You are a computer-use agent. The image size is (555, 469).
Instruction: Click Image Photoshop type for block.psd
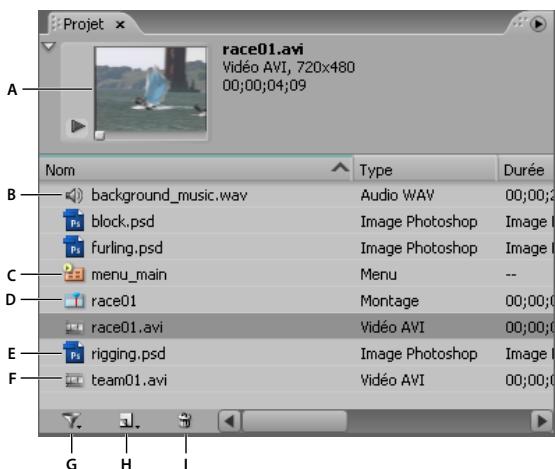pyautogui.click(x=419, y=222)
